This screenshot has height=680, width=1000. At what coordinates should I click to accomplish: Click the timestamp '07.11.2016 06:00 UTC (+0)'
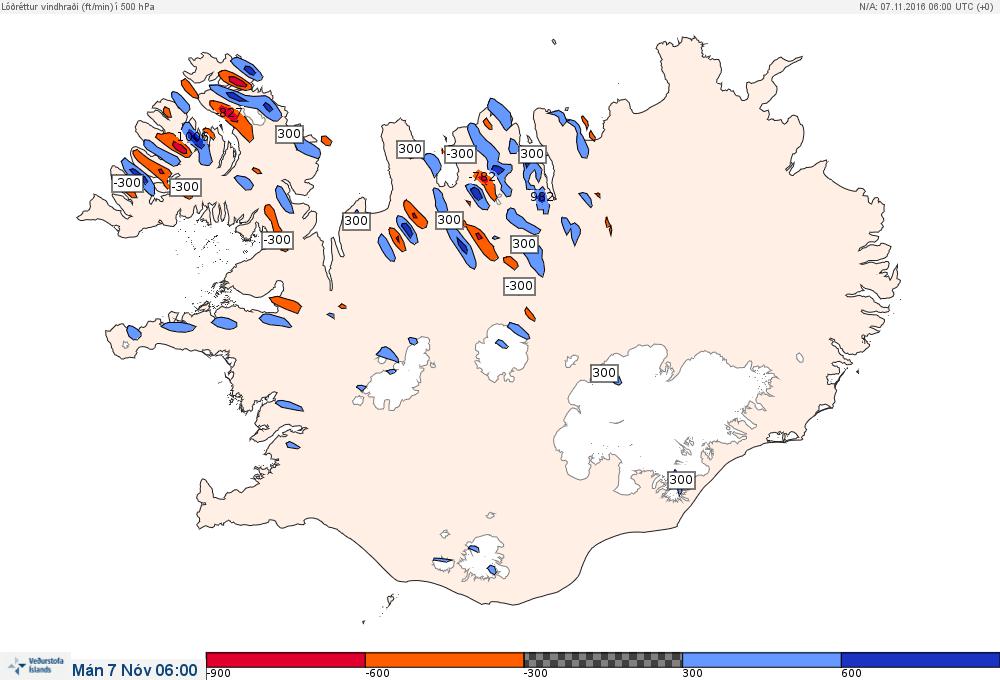click(x=937, y=6)
